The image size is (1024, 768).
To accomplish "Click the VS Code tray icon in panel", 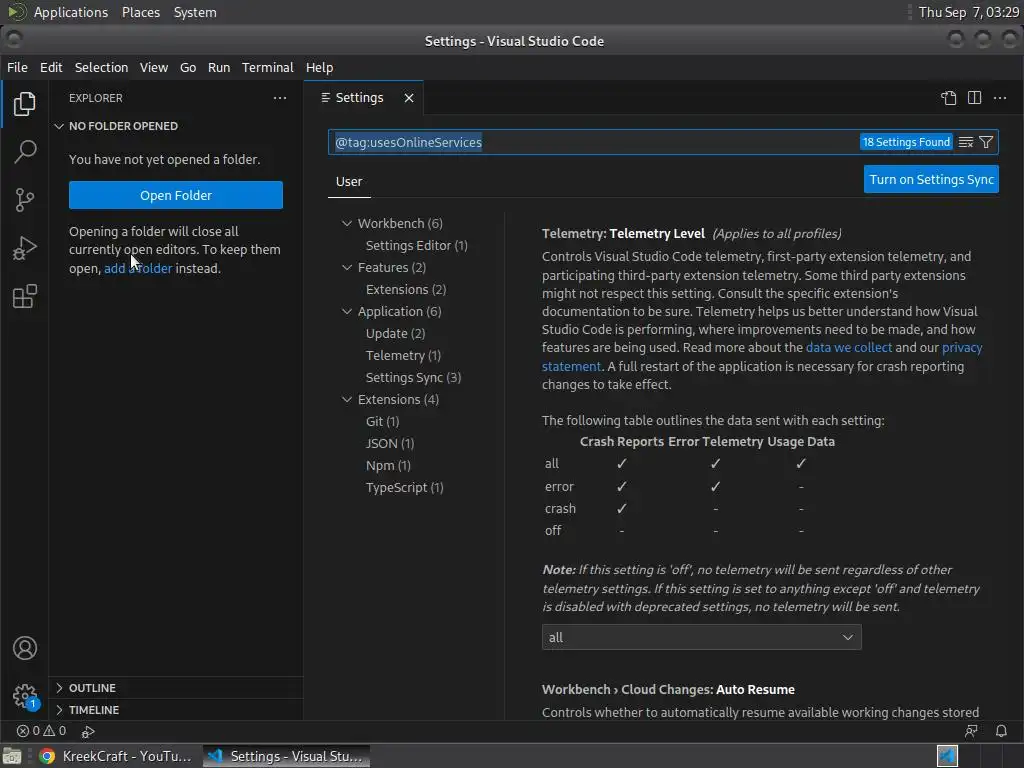I will (x=947, y=756).
